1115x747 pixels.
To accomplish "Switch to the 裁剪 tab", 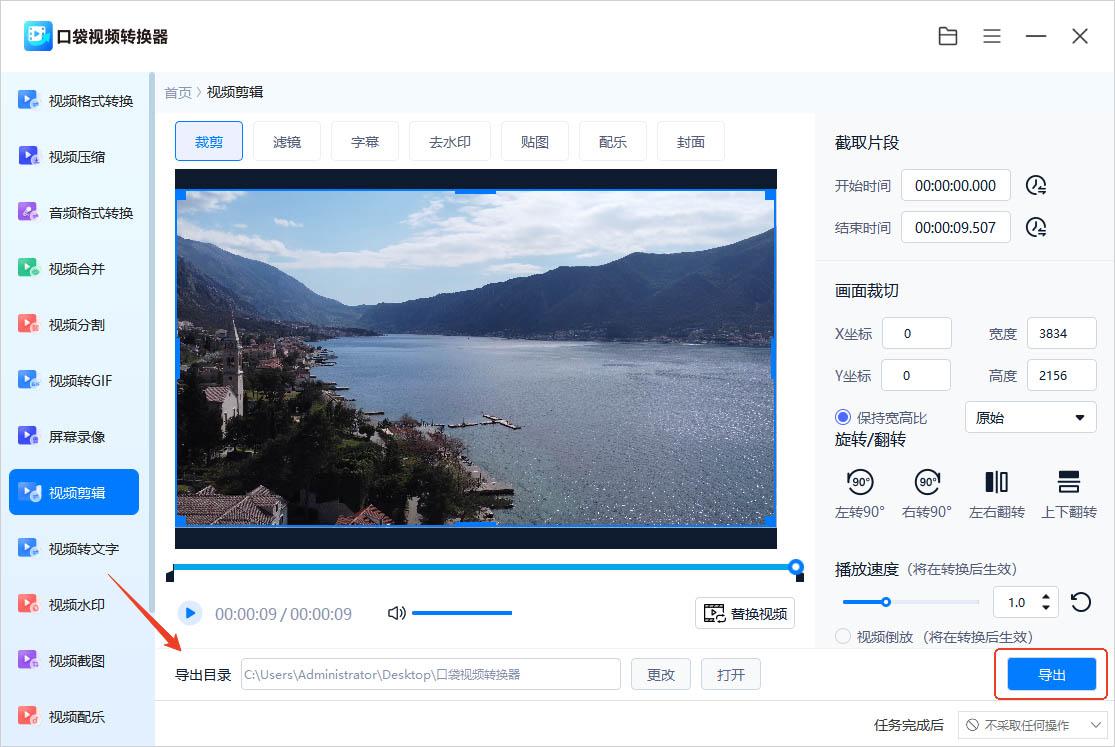I will (209, 142).
